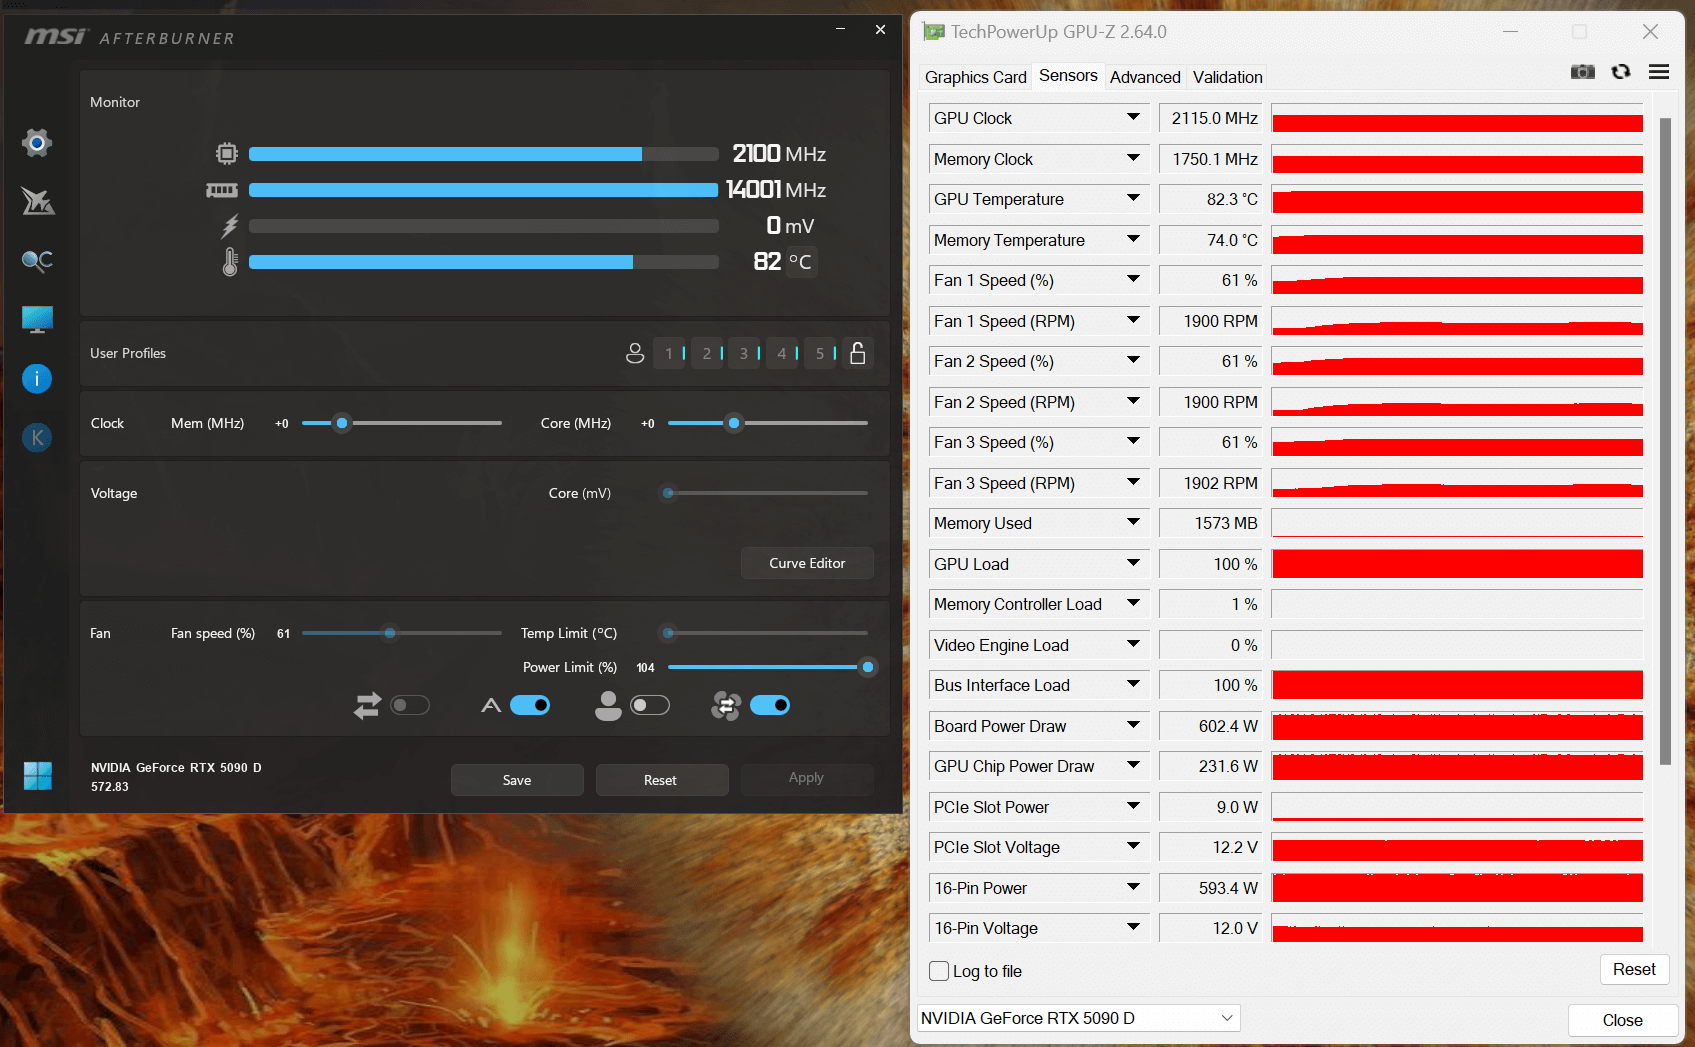1695x1047 pixels.
Task: Click the user-defined fan person icon
Action: click(x=608, y=706)
